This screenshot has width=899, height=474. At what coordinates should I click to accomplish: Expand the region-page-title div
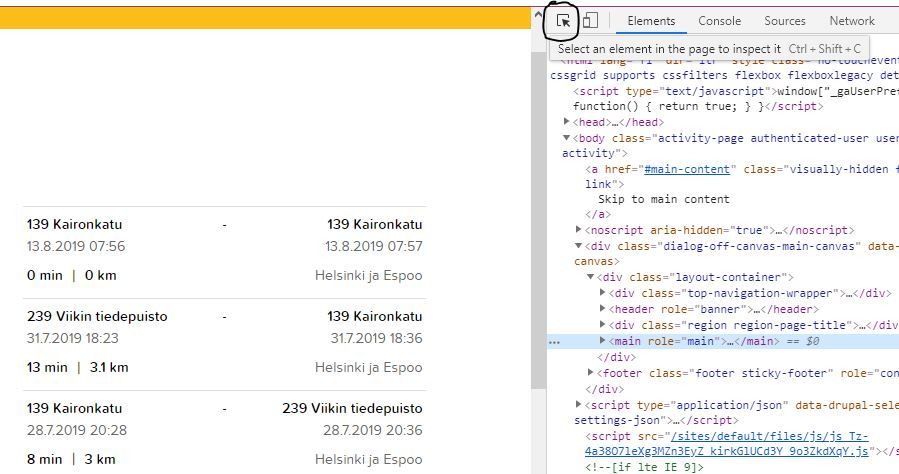tap(602, 324)
